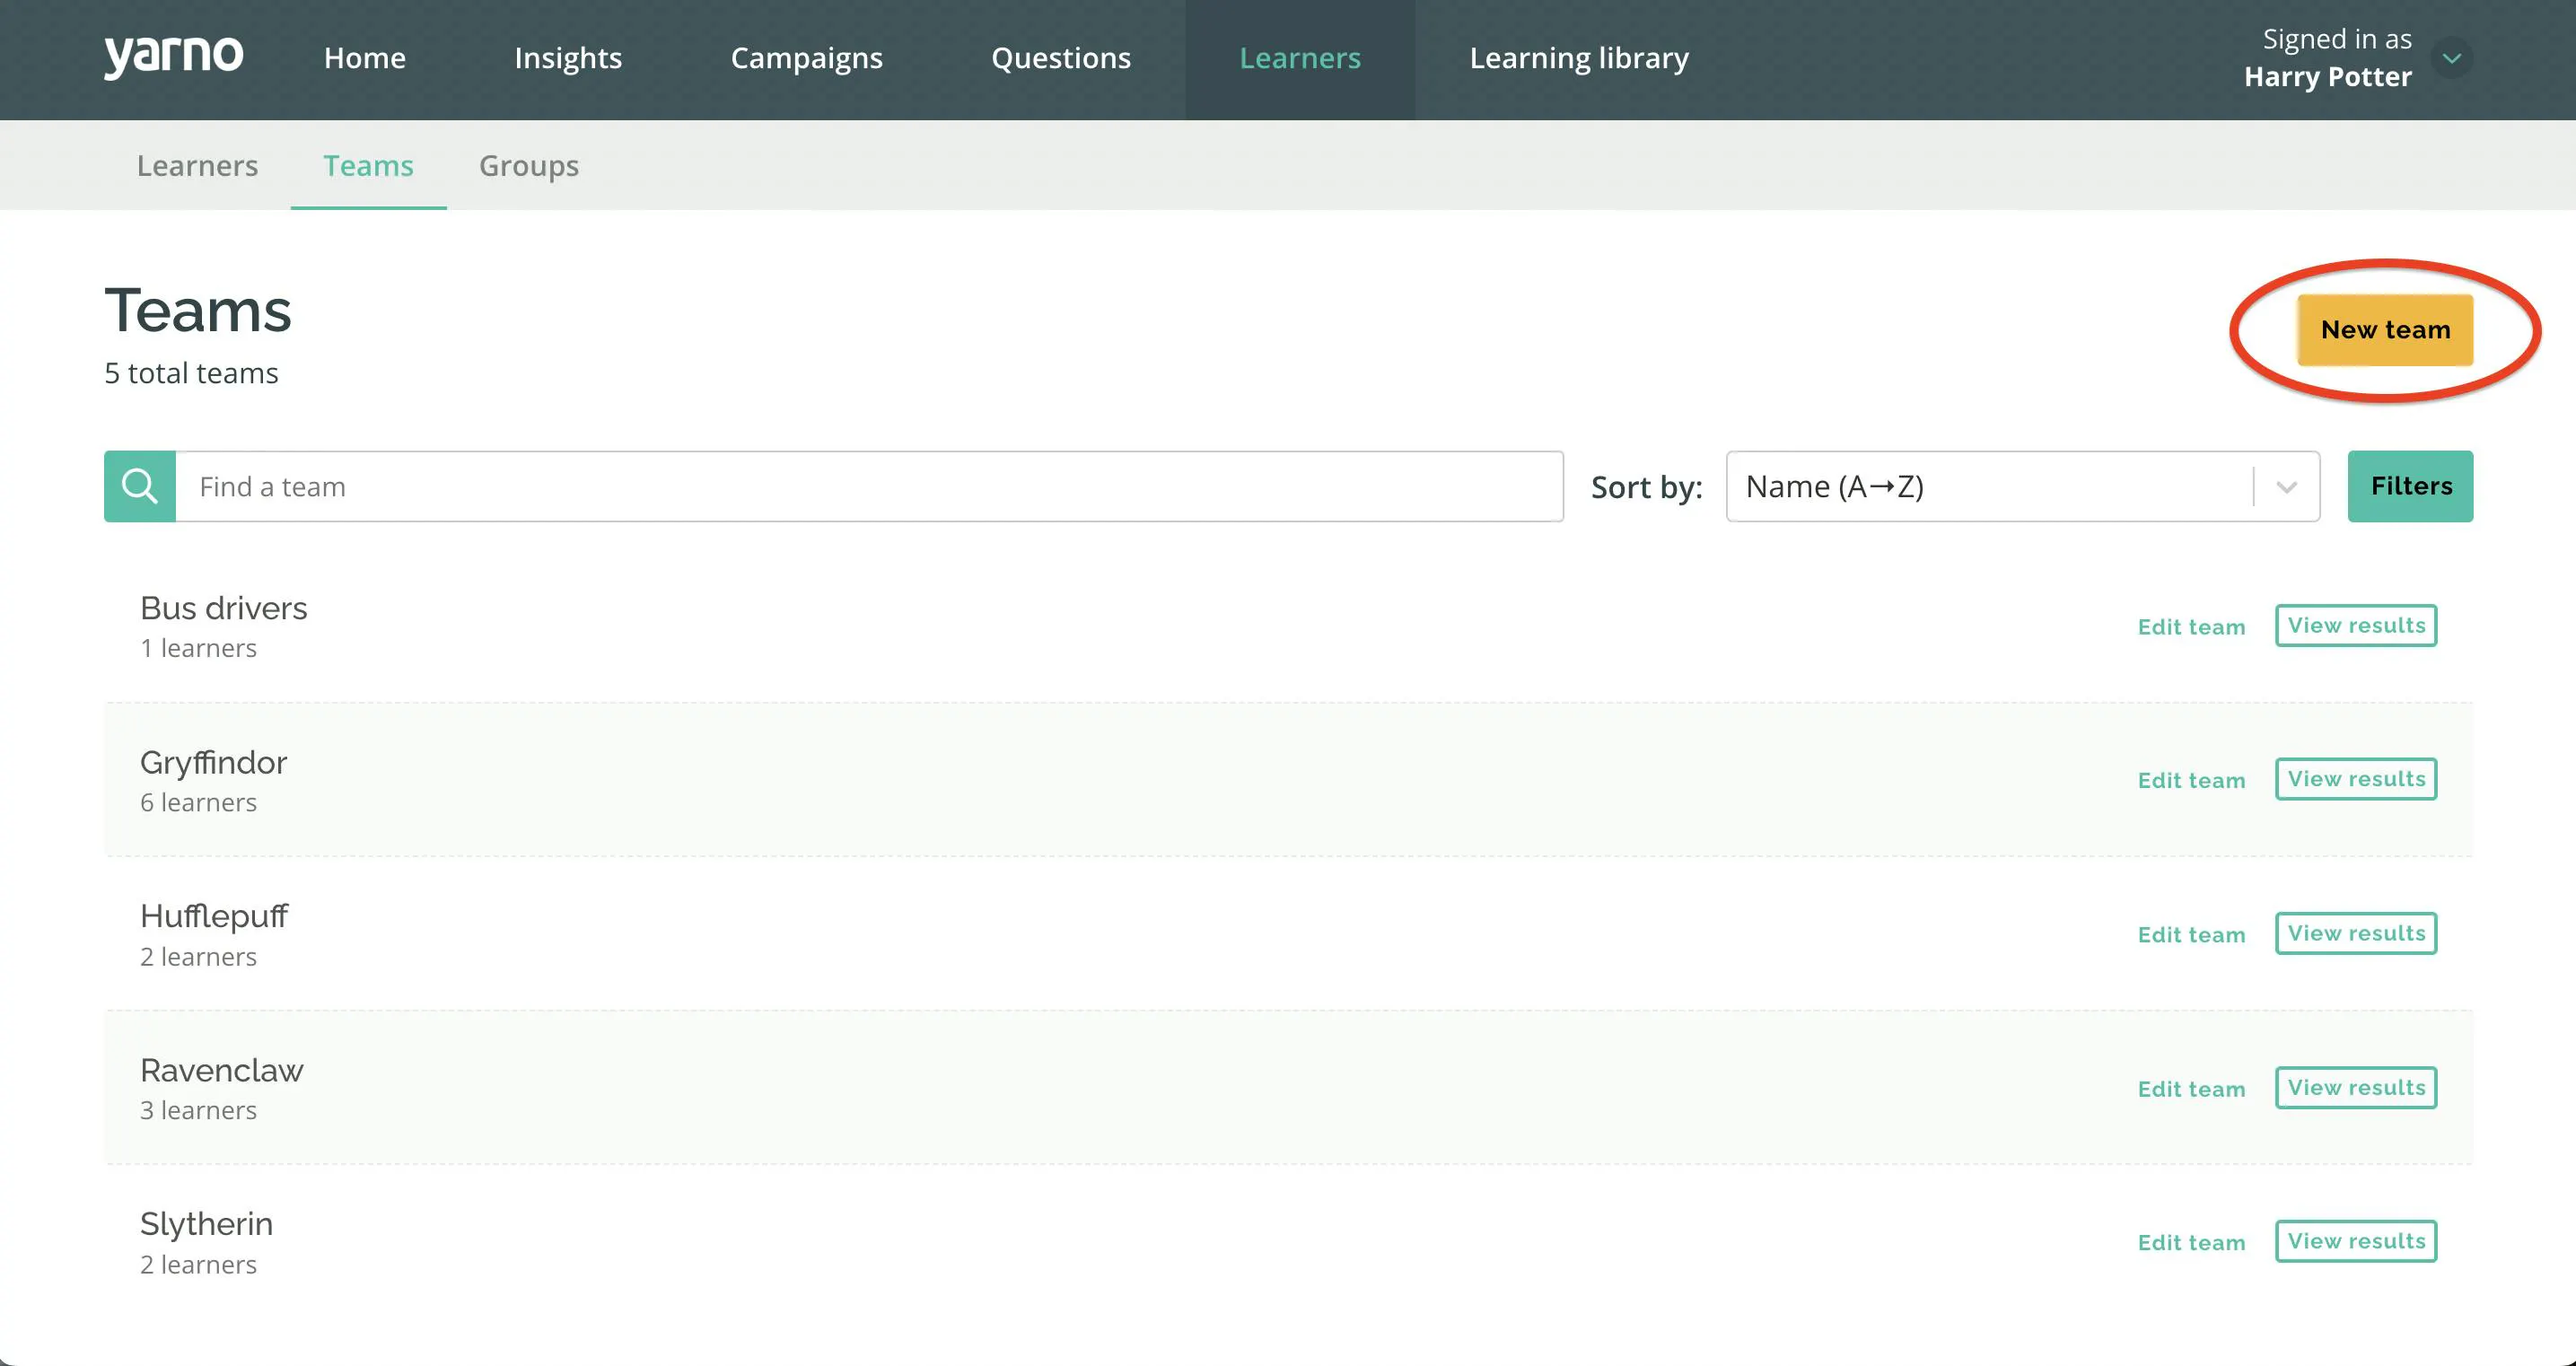View results for Bus drivers
Screen dimensions: 2576x1366
point(2356,626)
